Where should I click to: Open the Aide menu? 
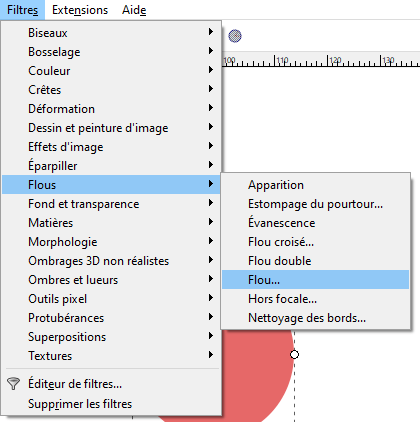[x=134, y=10]
